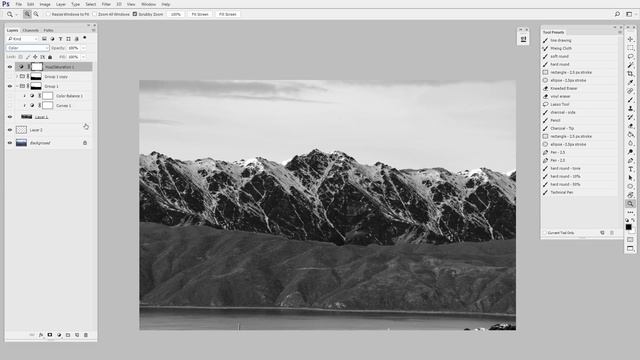Disable Scrubby Zoom checkbox
Viewport: 640px width, 360px height.
pos(135,14)
